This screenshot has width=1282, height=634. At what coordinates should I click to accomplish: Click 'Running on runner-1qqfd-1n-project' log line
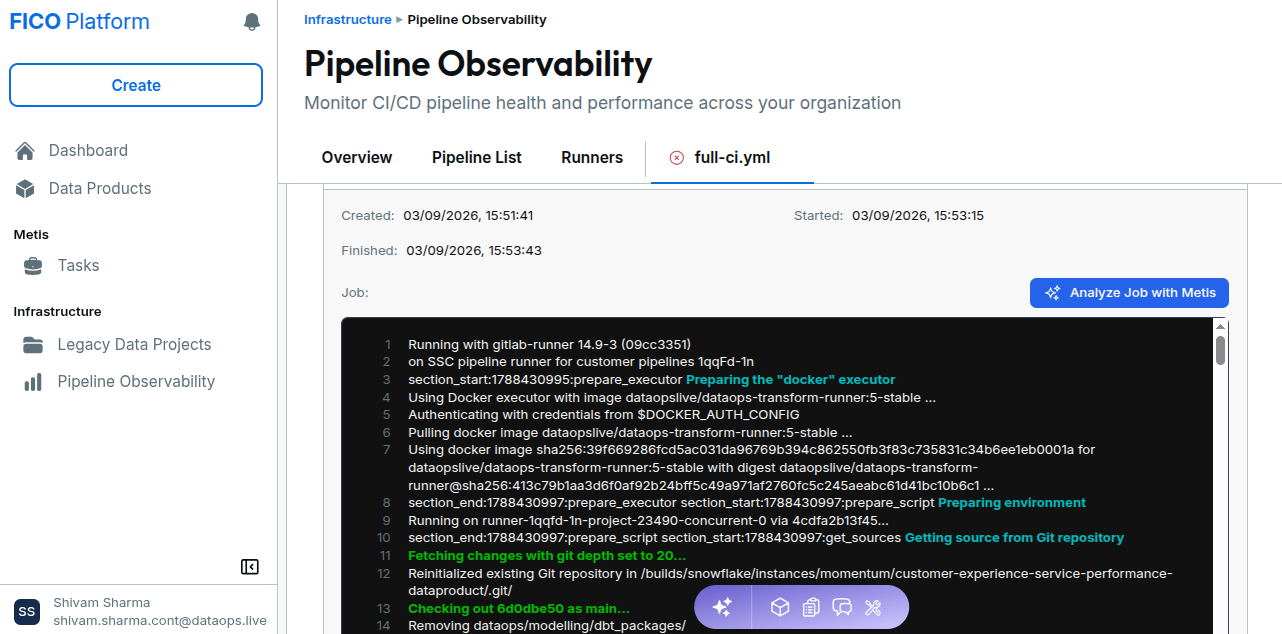click(x=648, y=521)
